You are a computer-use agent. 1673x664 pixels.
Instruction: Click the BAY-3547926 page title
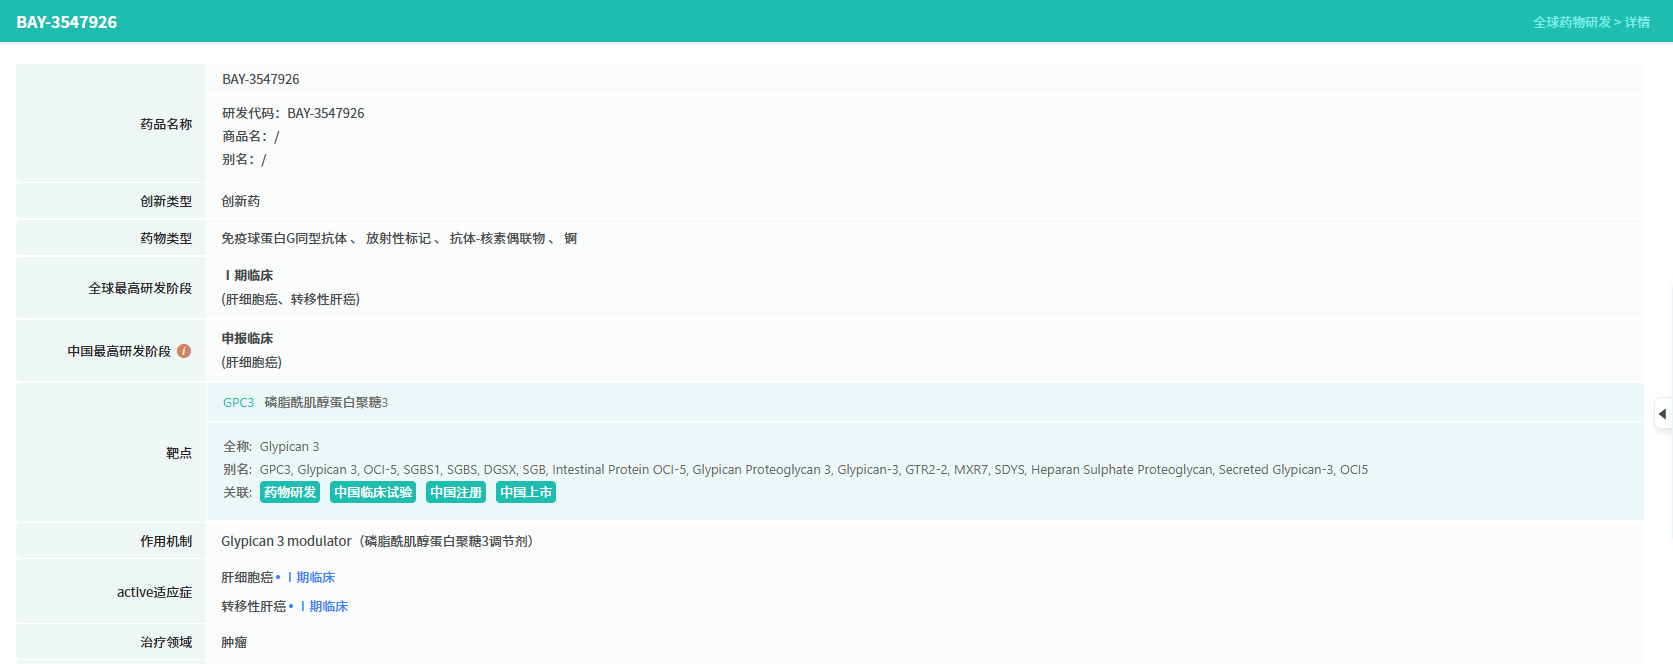pos(67,22)
